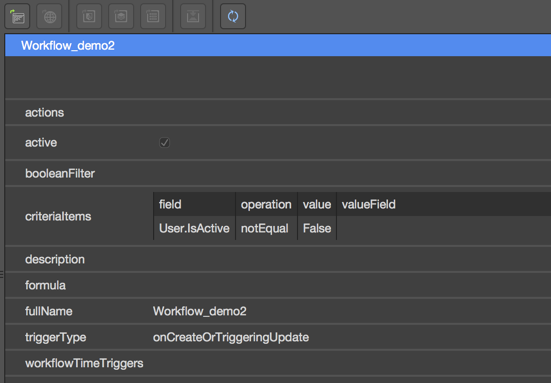Select the fullName property label
Image resolution: width=551 pixels, height=383 pixels.
(48, 311)
